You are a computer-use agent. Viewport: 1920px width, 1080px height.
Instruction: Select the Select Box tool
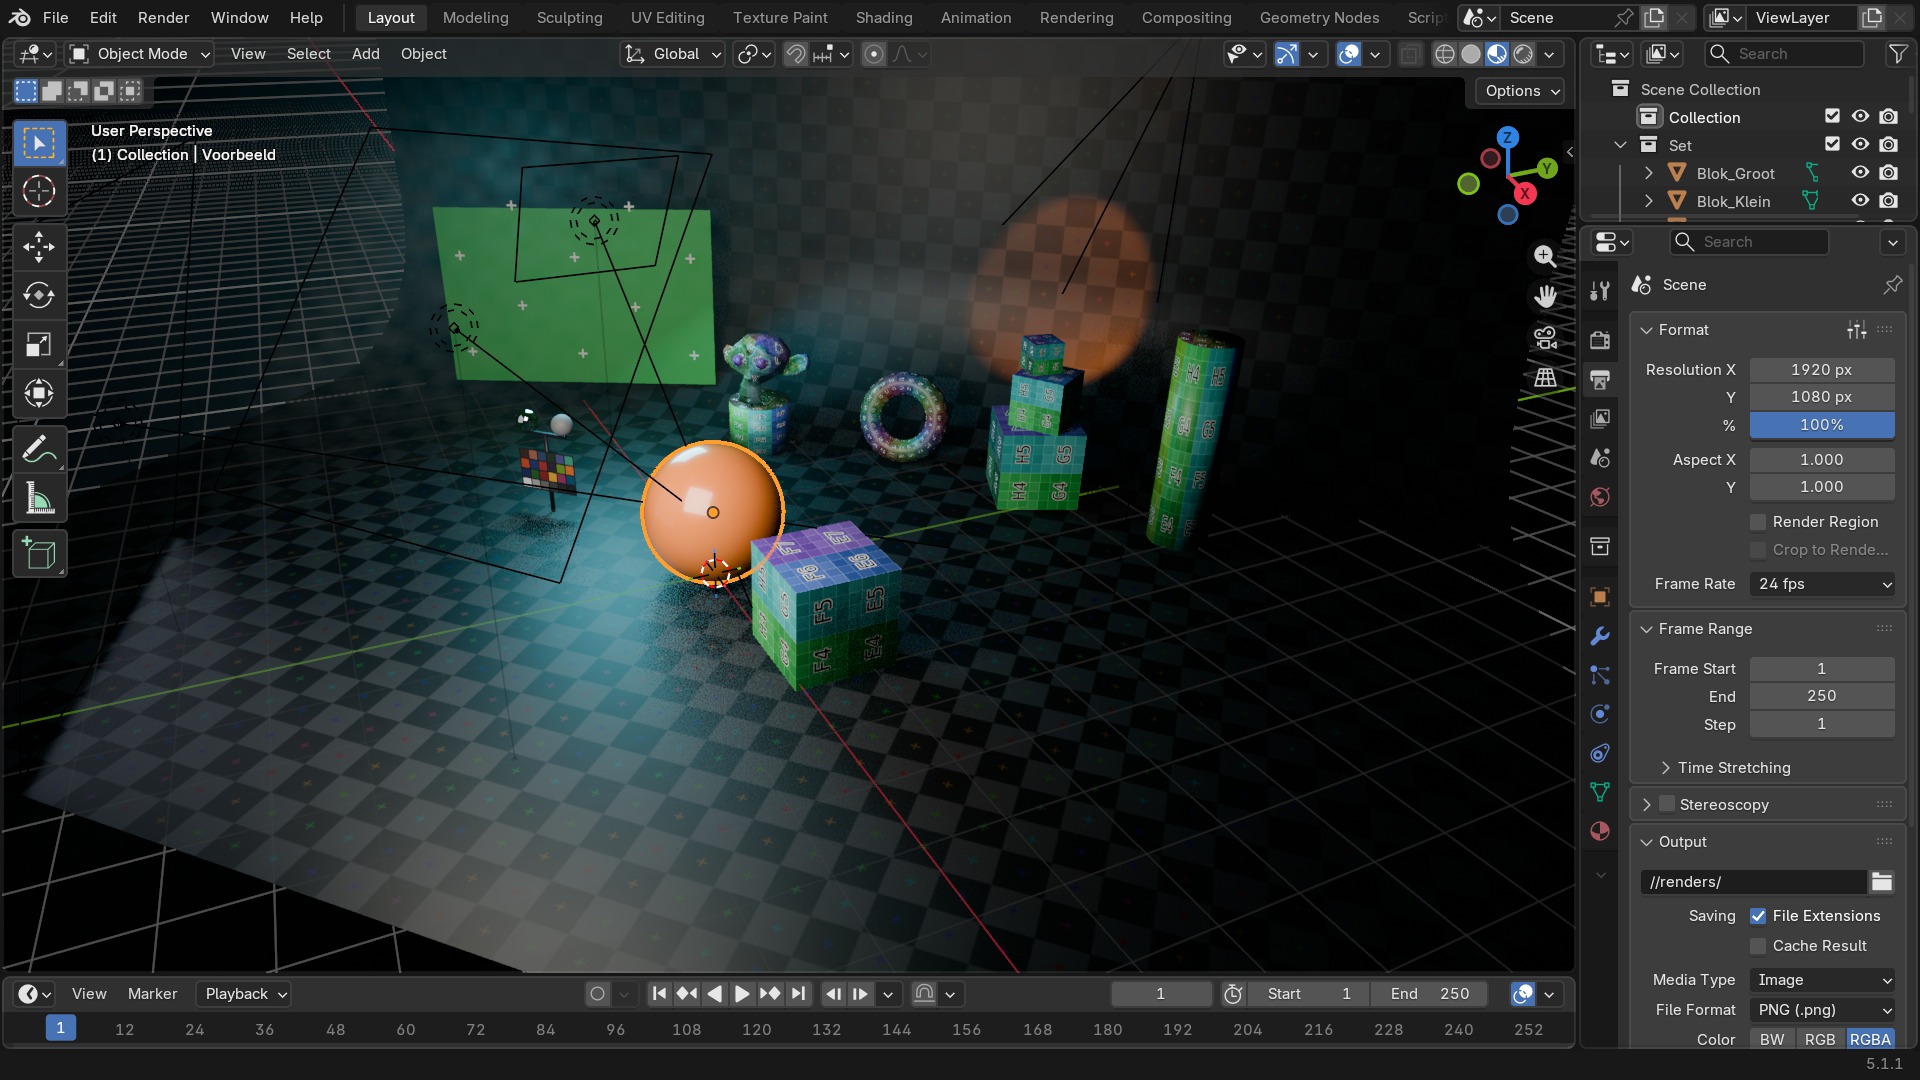point(39,143)
